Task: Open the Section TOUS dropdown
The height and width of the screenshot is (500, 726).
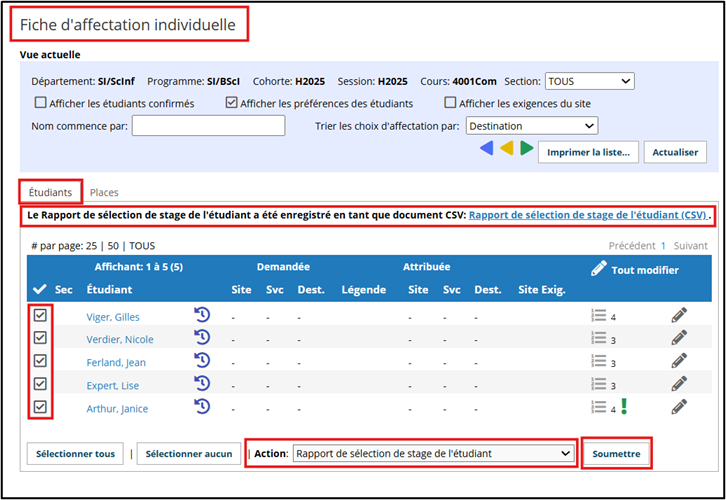Action: coord(589,81)
